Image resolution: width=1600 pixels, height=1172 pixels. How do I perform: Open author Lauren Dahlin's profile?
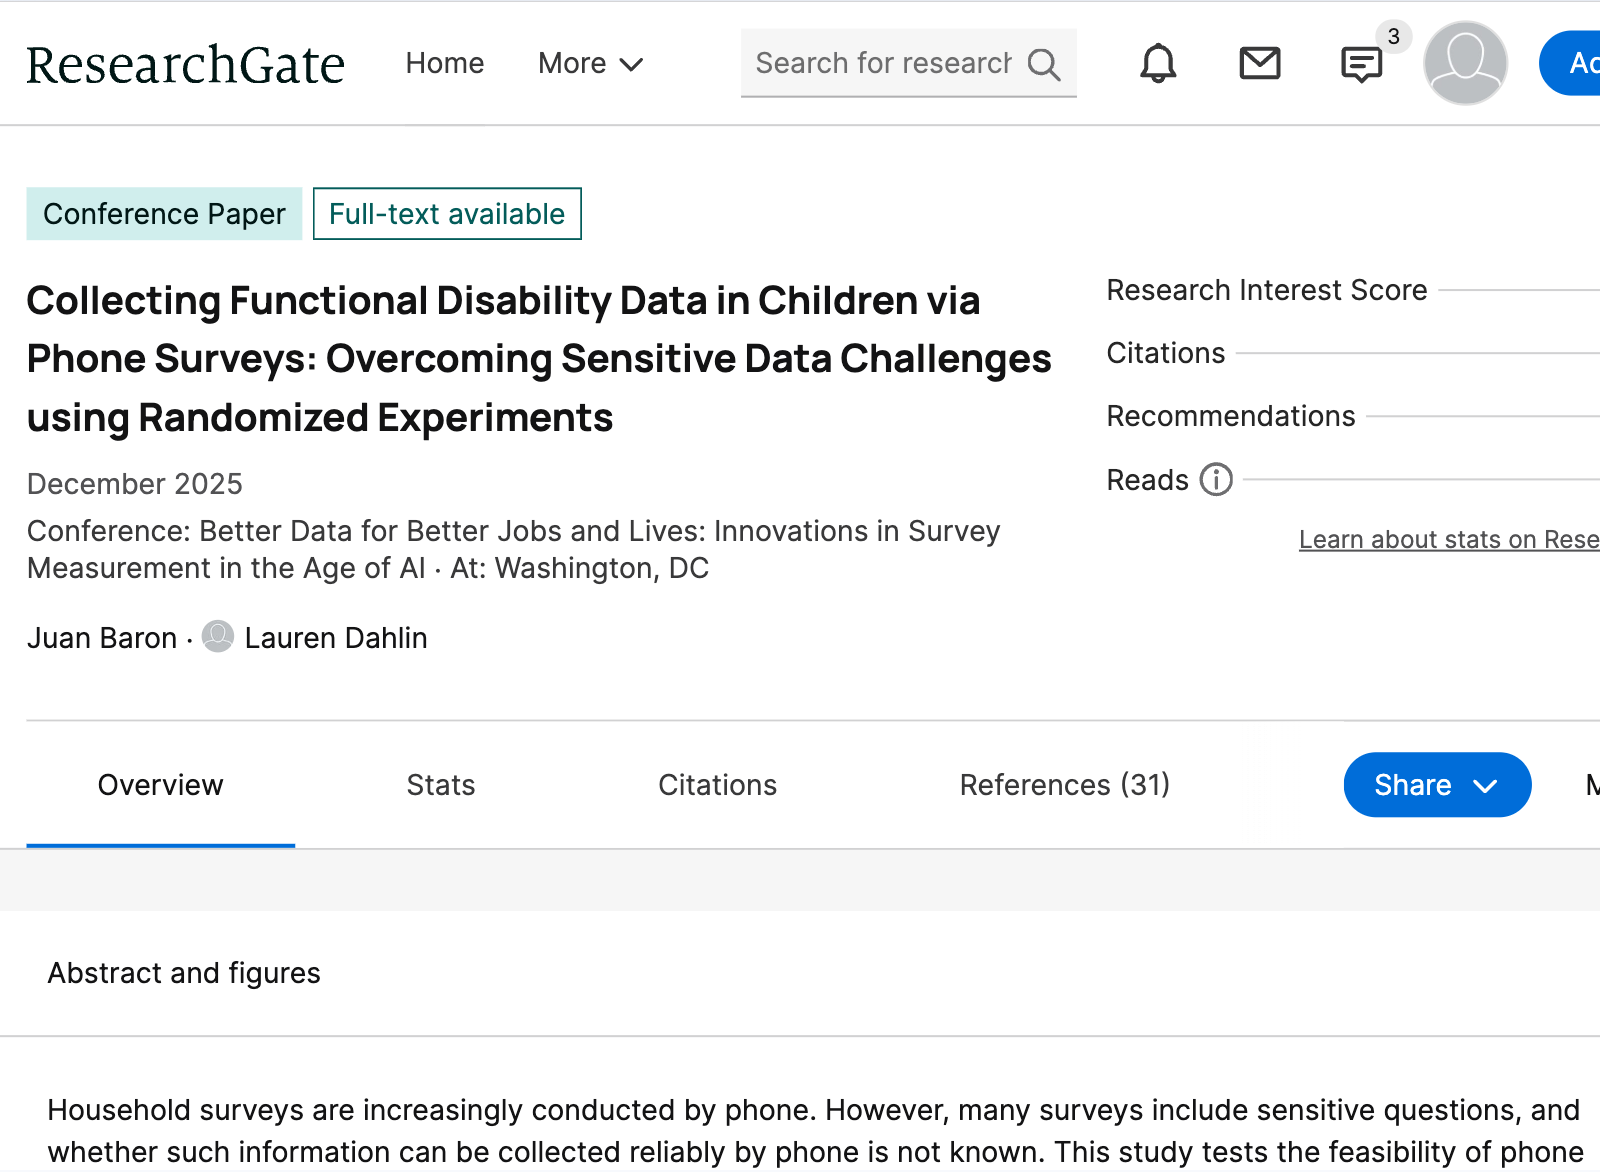(335, 638)
